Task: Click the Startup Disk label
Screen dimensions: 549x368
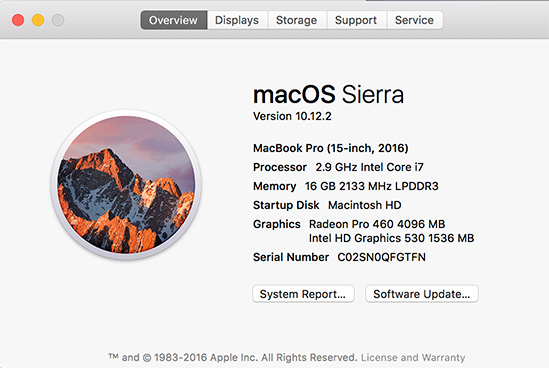Action: click(286, 205)
